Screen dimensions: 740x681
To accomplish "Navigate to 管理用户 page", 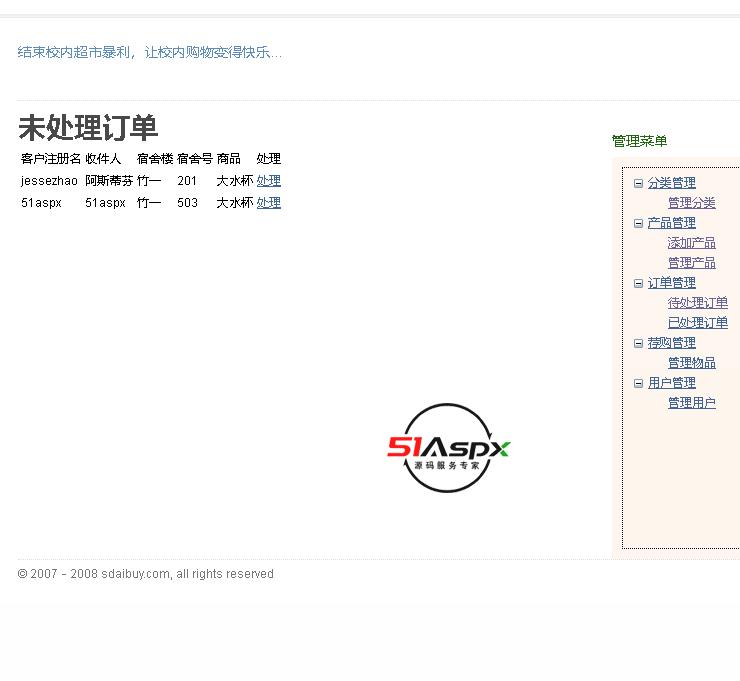I will click(x=691, y=403).
